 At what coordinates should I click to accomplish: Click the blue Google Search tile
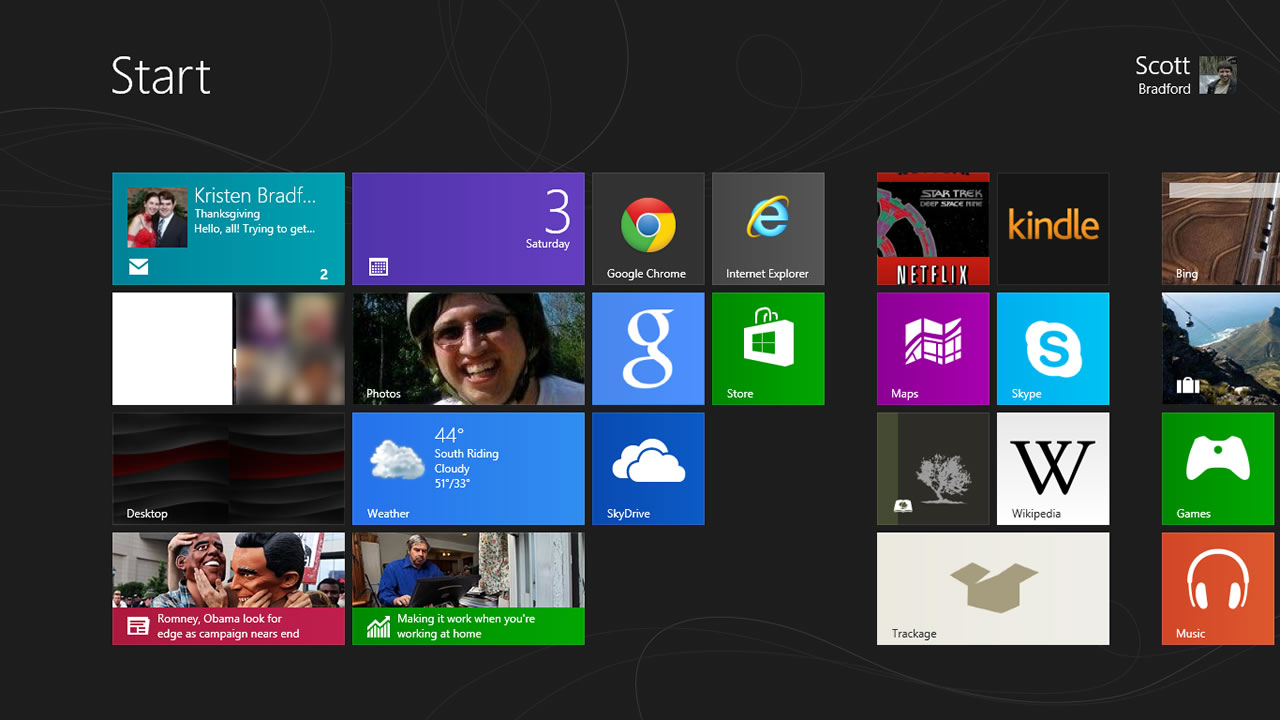[x=648, y=348]
